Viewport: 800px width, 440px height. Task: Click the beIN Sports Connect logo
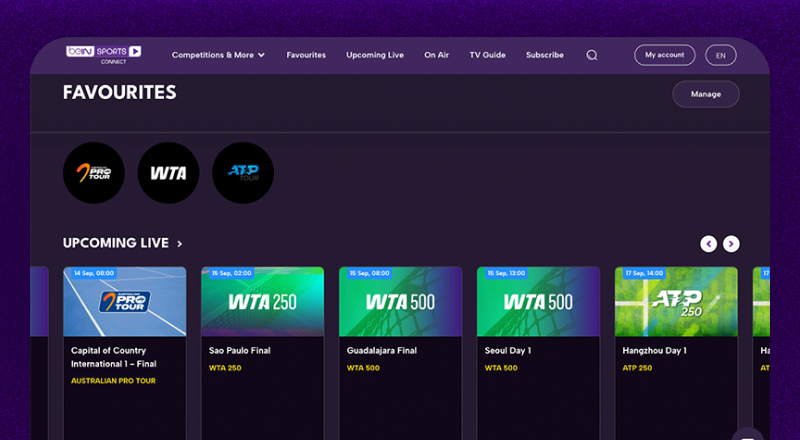click(x=104, y=55)
